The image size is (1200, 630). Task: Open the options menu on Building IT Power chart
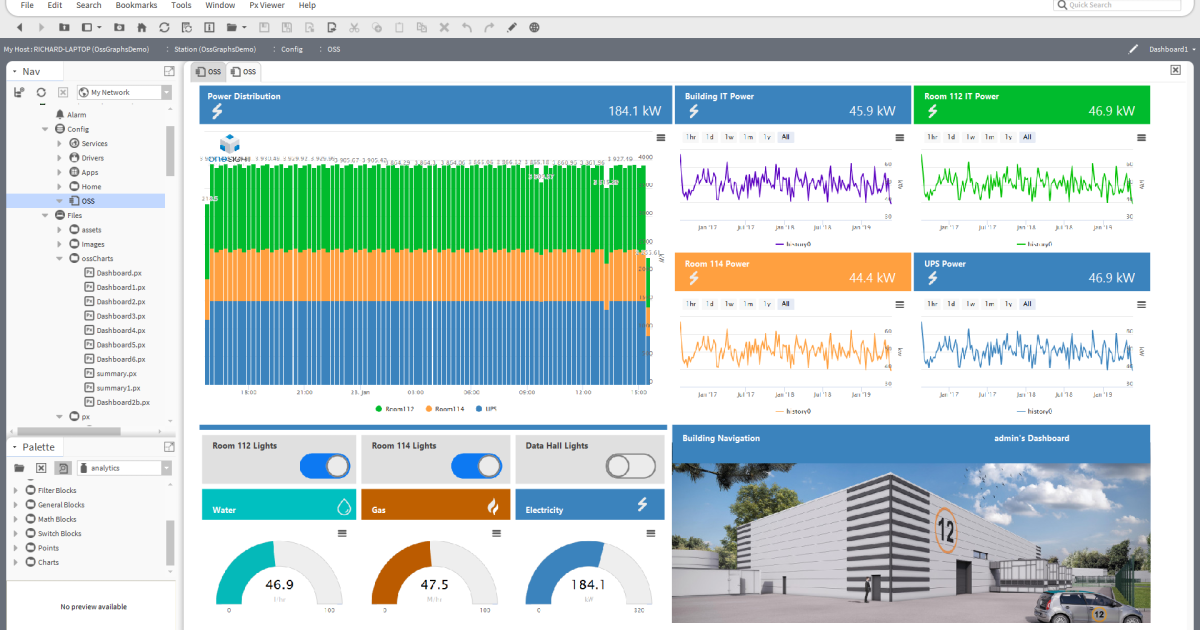click(x=901, y=136)
